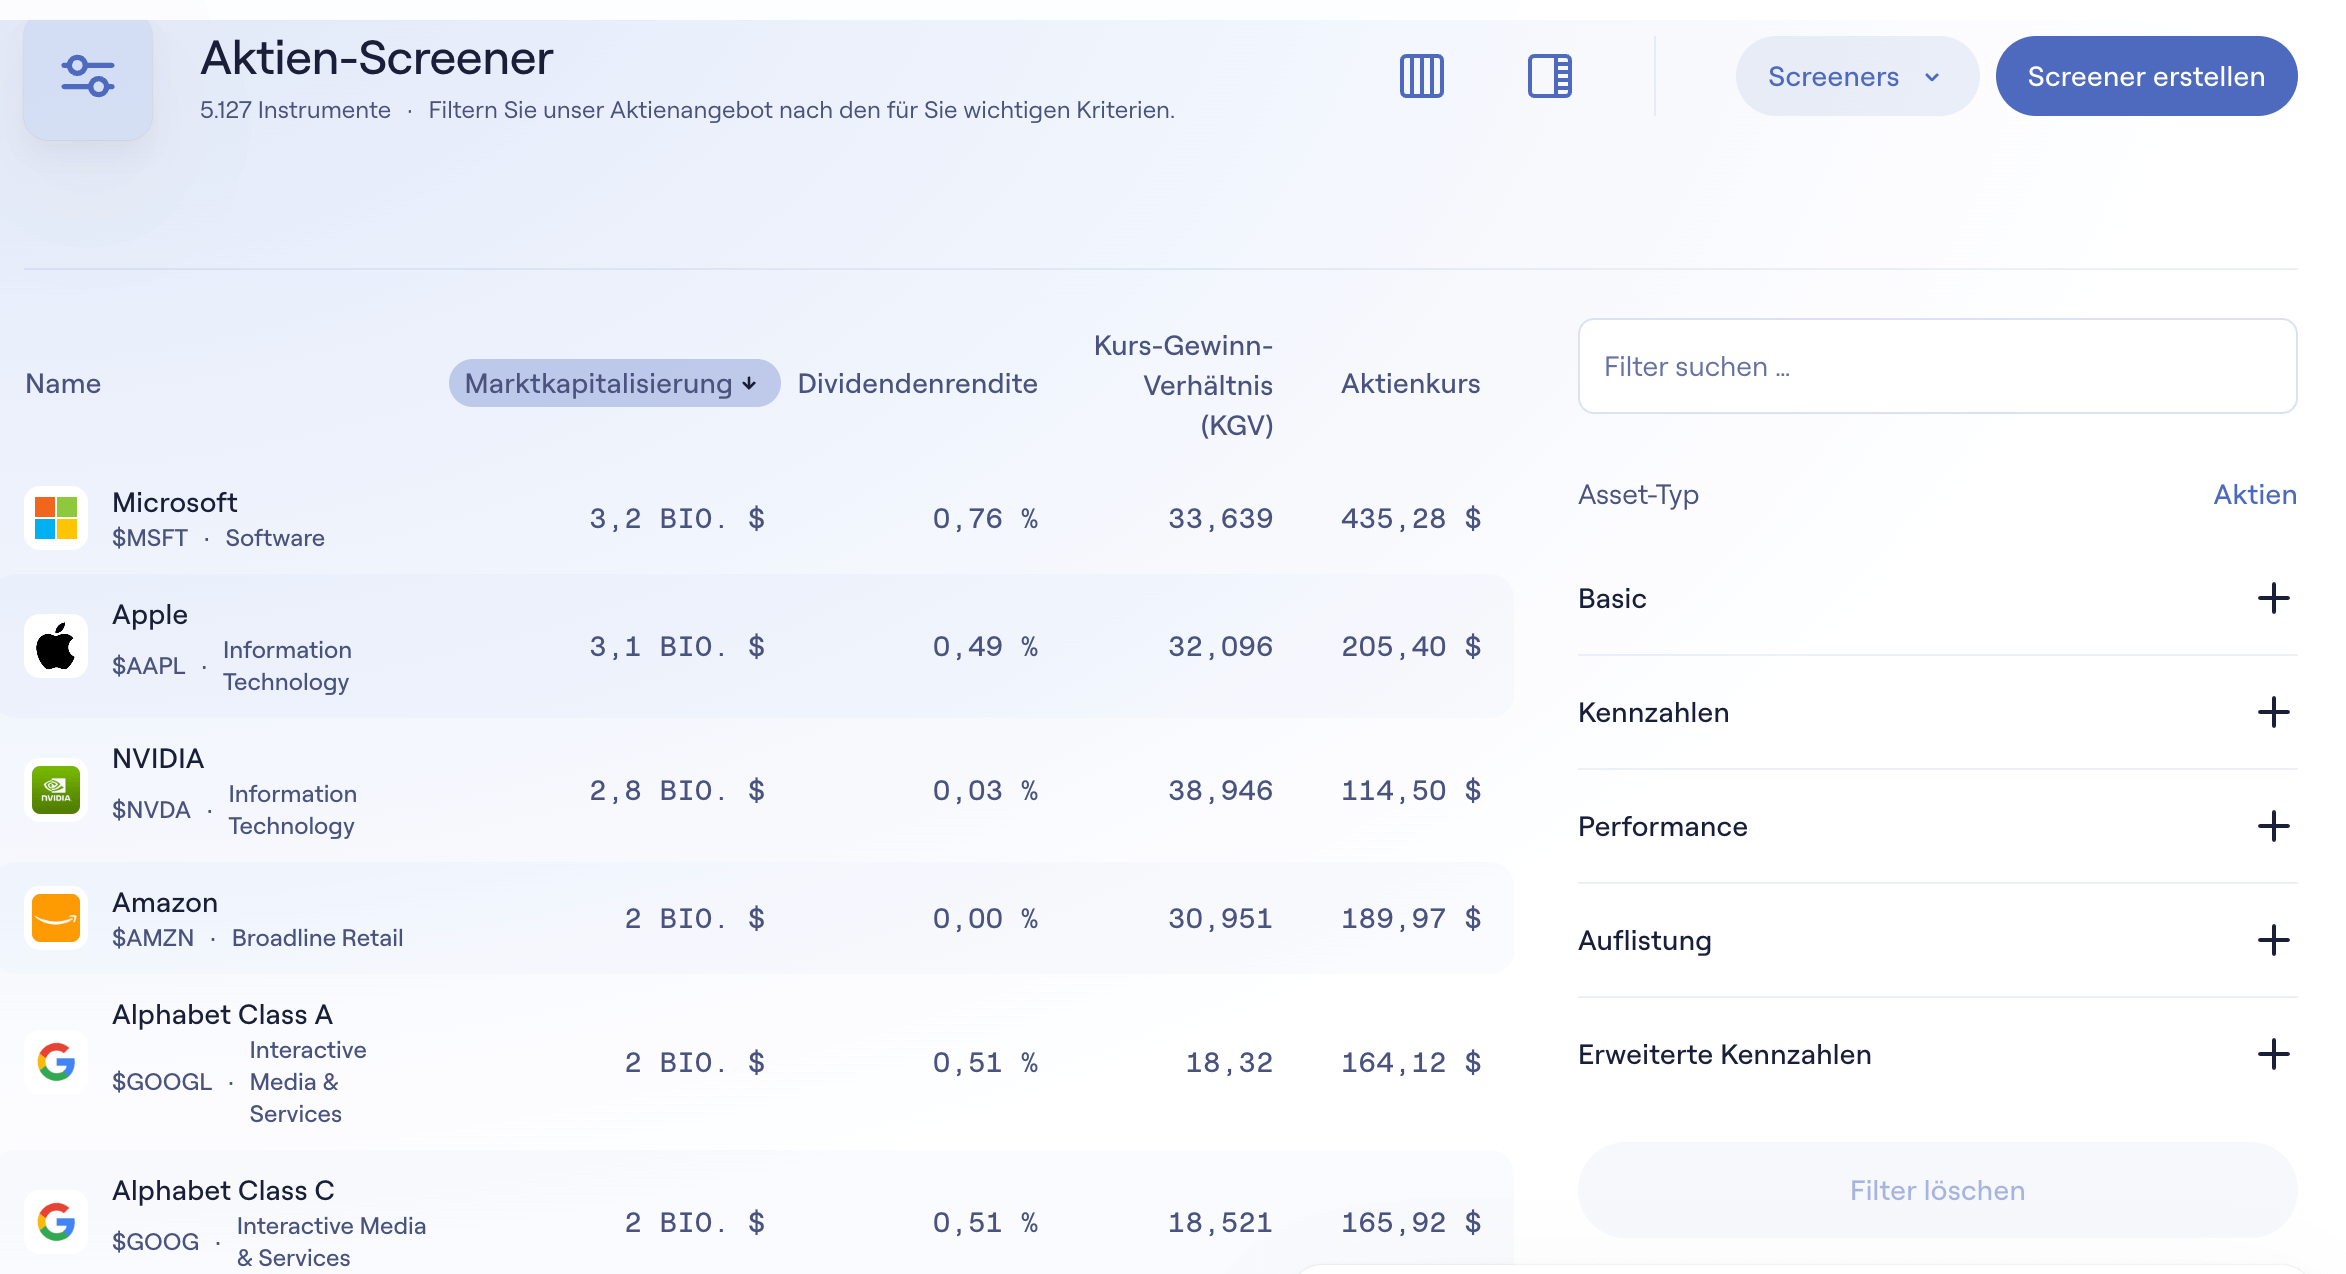The height and width of the screenshot is (1274, 2346).
Task: Click the 5.127 Instrumente count text
Action: tap(295, 110)
